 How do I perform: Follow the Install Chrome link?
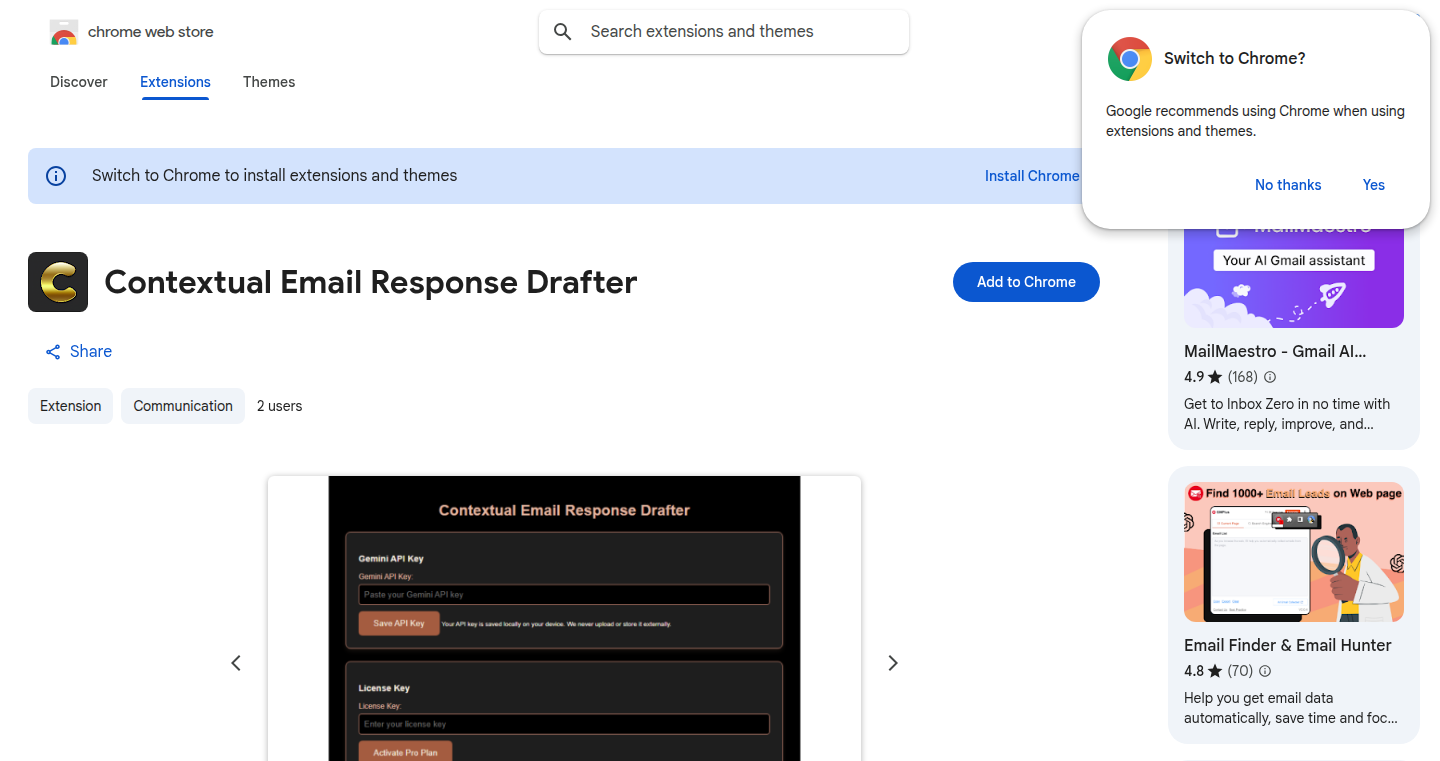pyautogui.click(x=1032, y=176)
